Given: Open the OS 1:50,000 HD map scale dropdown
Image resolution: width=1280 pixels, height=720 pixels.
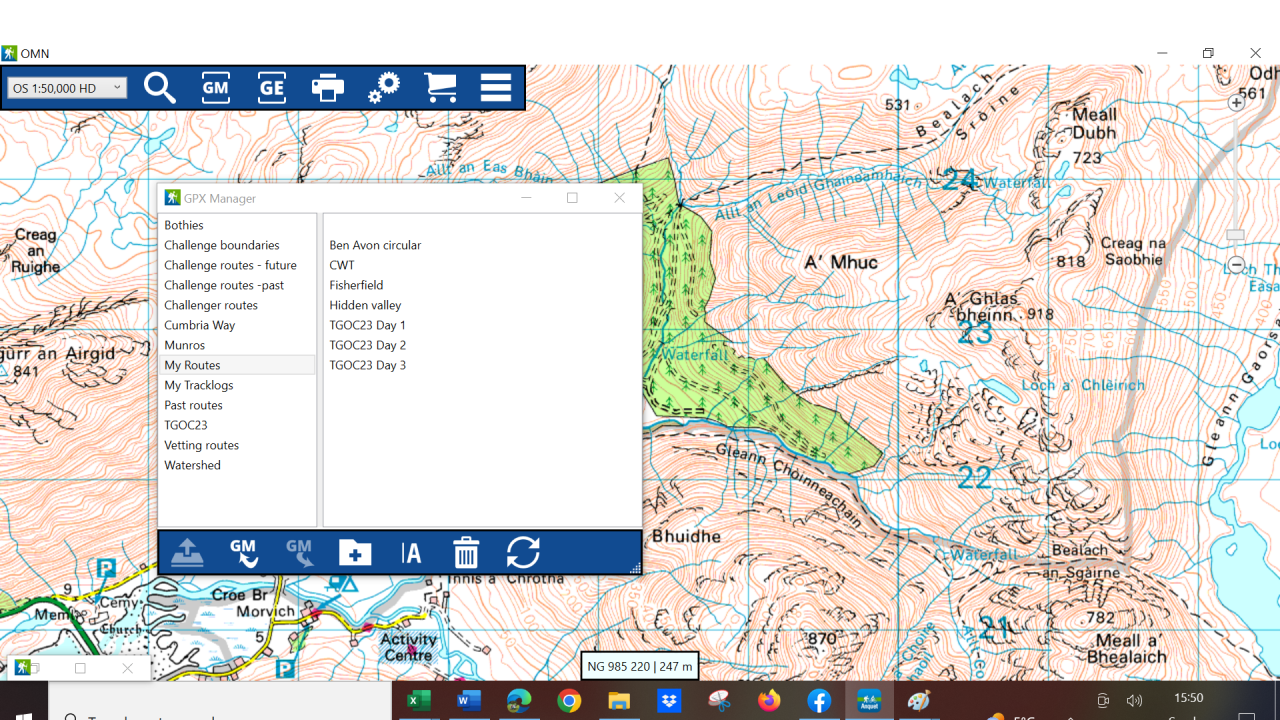Looking at the screenshot, I should [67, 88].
